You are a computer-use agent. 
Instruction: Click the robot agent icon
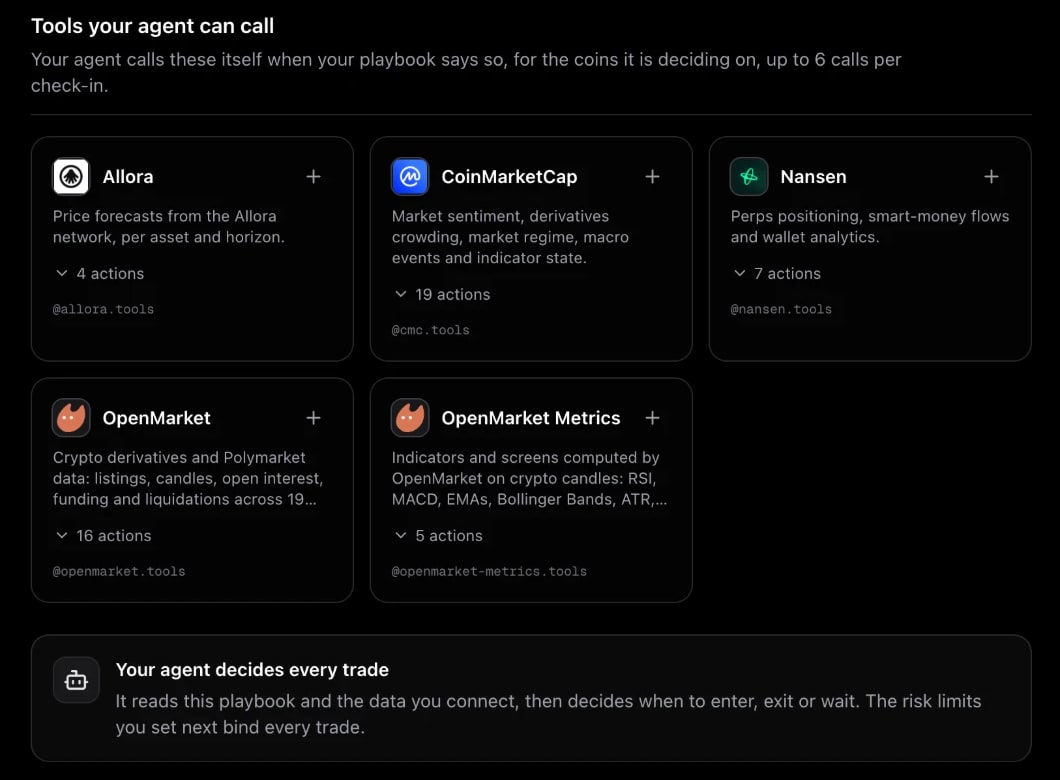point(76,680)
